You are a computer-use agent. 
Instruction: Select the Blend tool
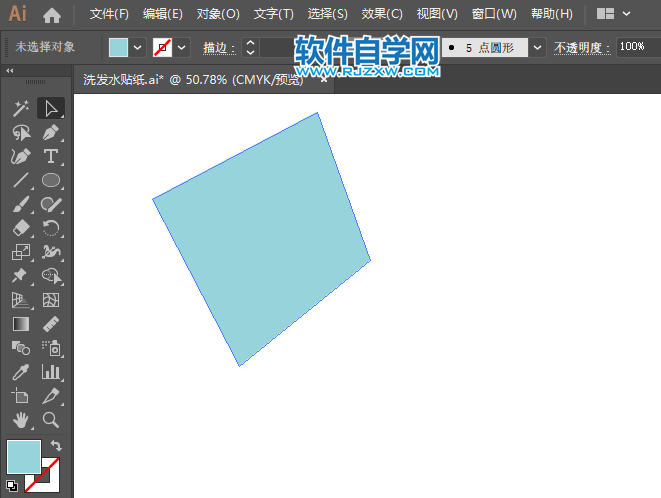pos(21,348)
